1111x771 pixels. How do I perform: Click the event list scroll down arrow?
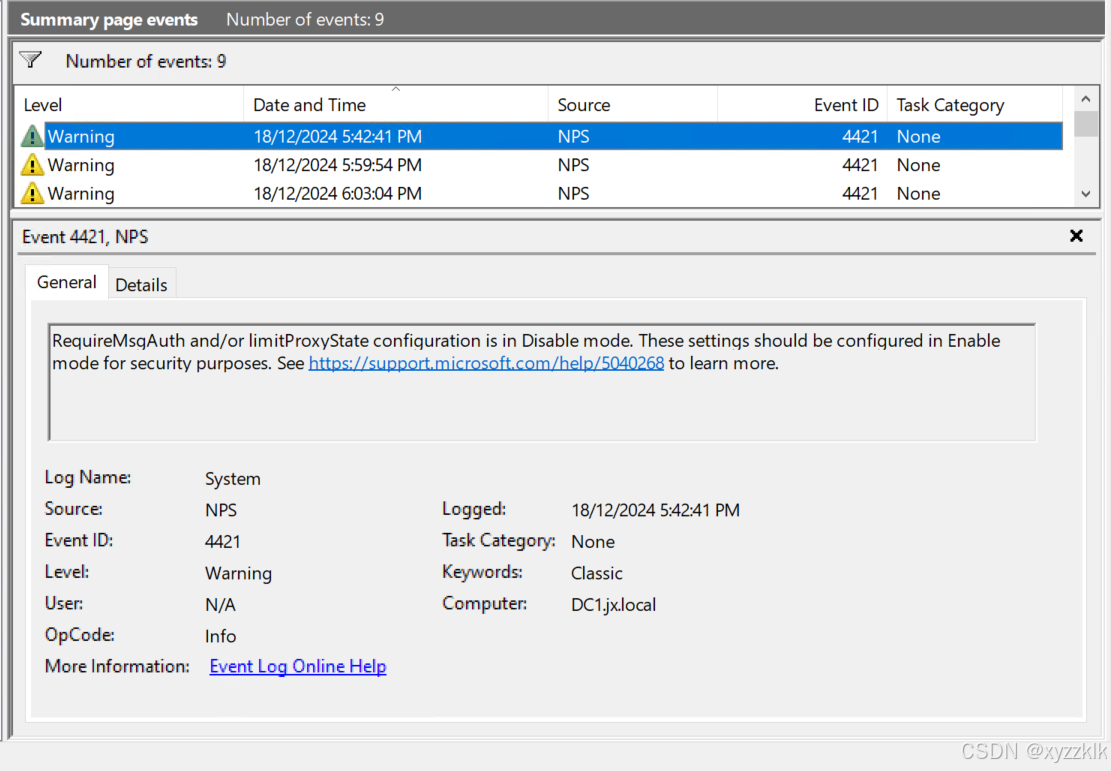1085,193
